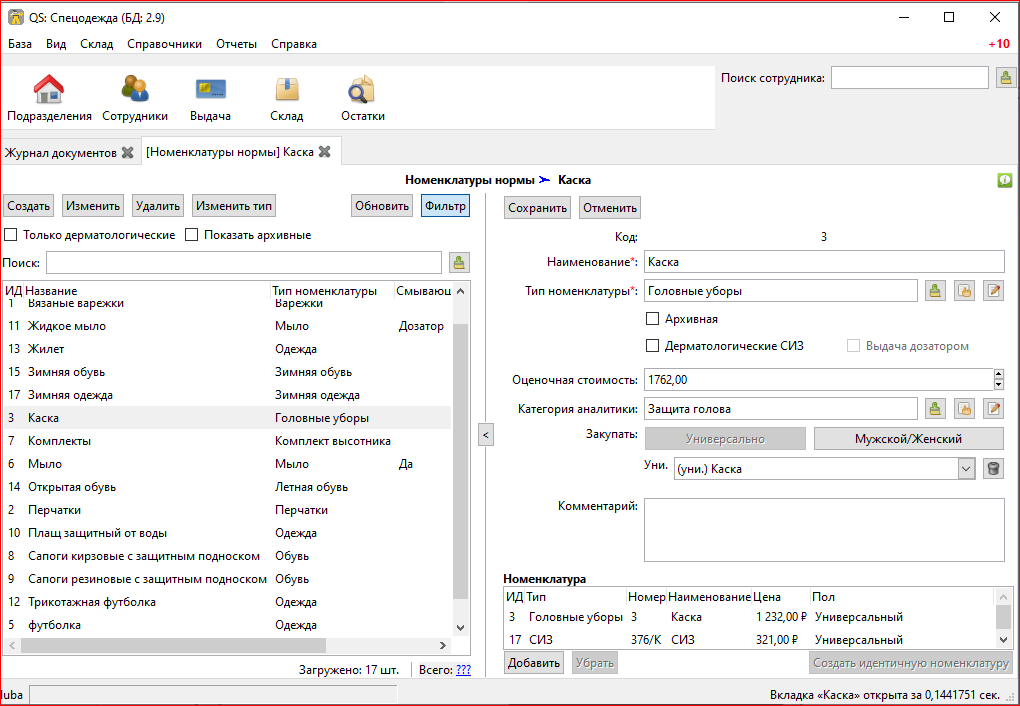
Task: Click the clear icon beside the Поиск field
Action: 459,263
